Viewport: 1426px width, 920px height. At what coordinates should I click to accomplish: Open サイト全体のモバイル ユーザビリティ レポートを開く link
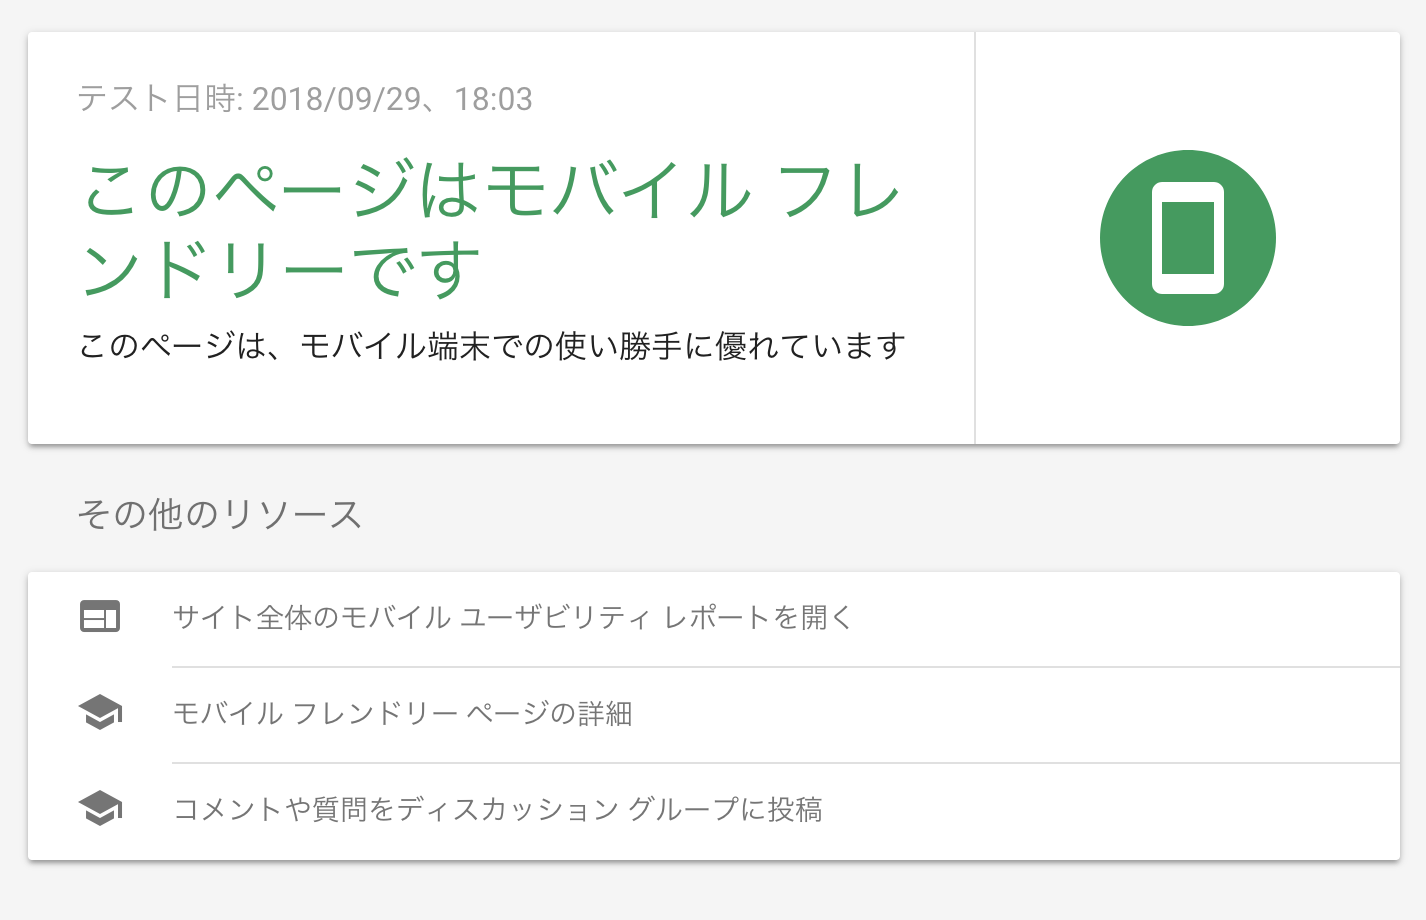point(511,617)
